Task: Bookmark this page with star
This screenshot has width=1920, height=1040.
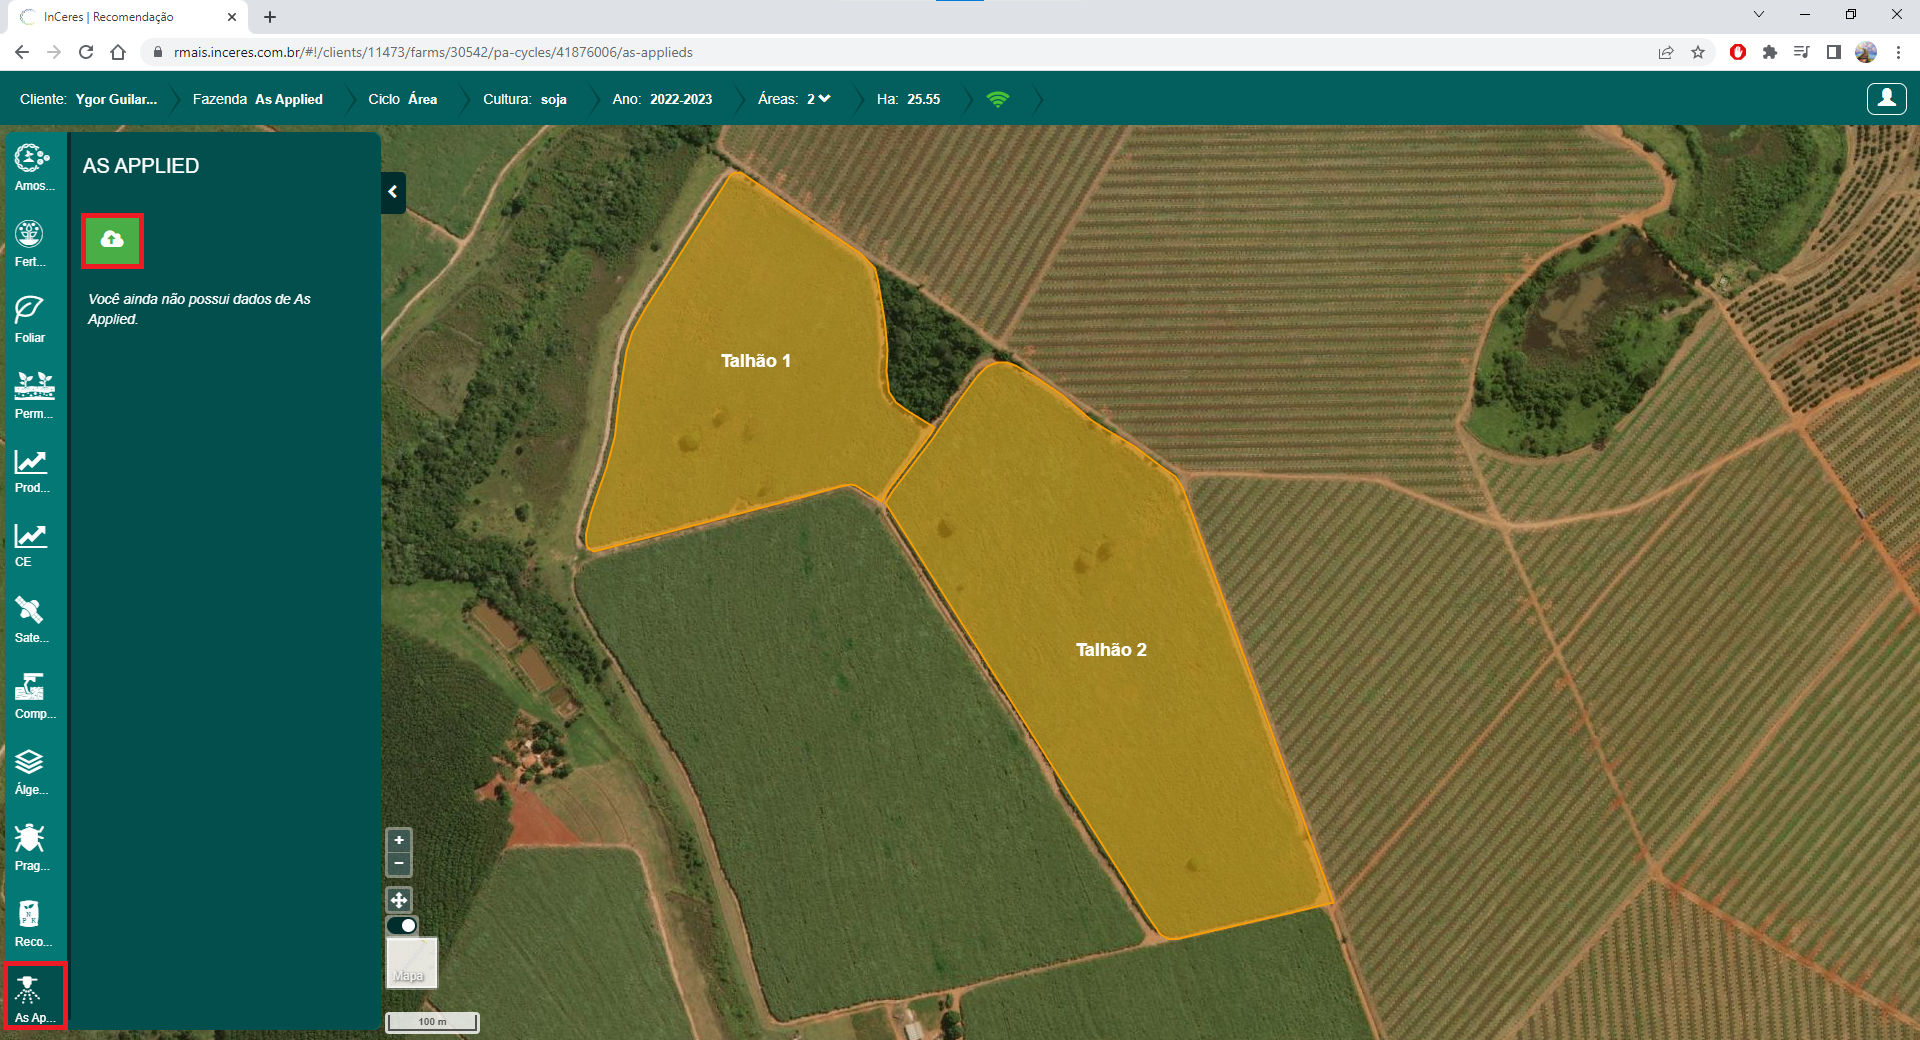Action: [1698, 52]
